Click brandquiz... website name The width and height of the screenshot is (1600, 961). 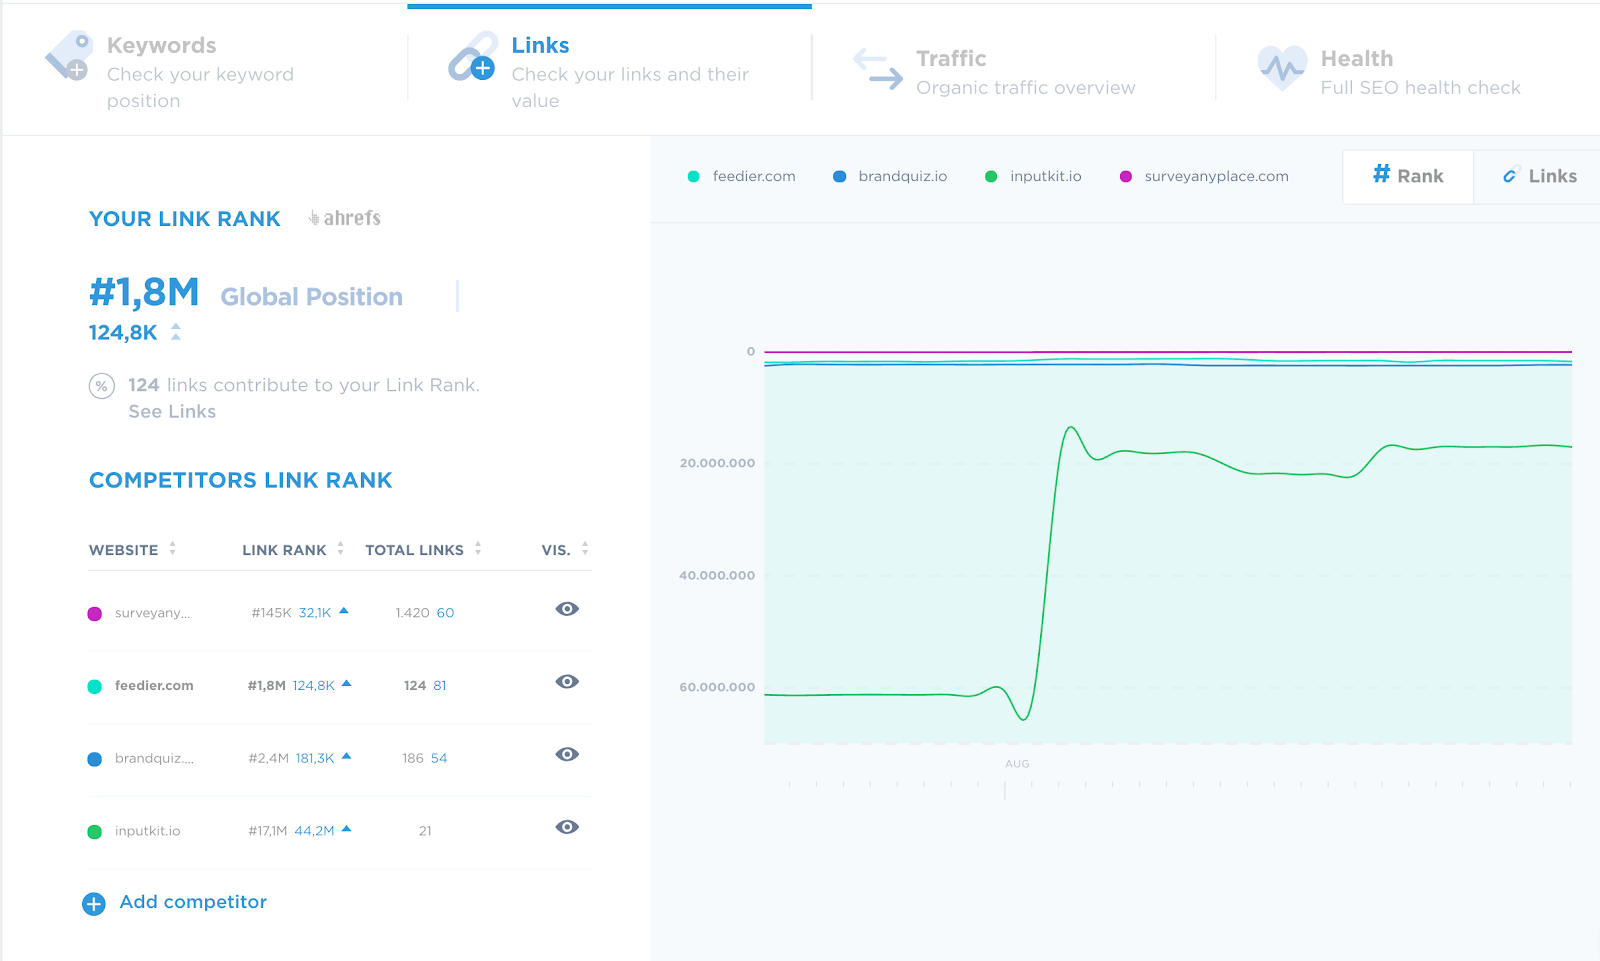[154, 759]
